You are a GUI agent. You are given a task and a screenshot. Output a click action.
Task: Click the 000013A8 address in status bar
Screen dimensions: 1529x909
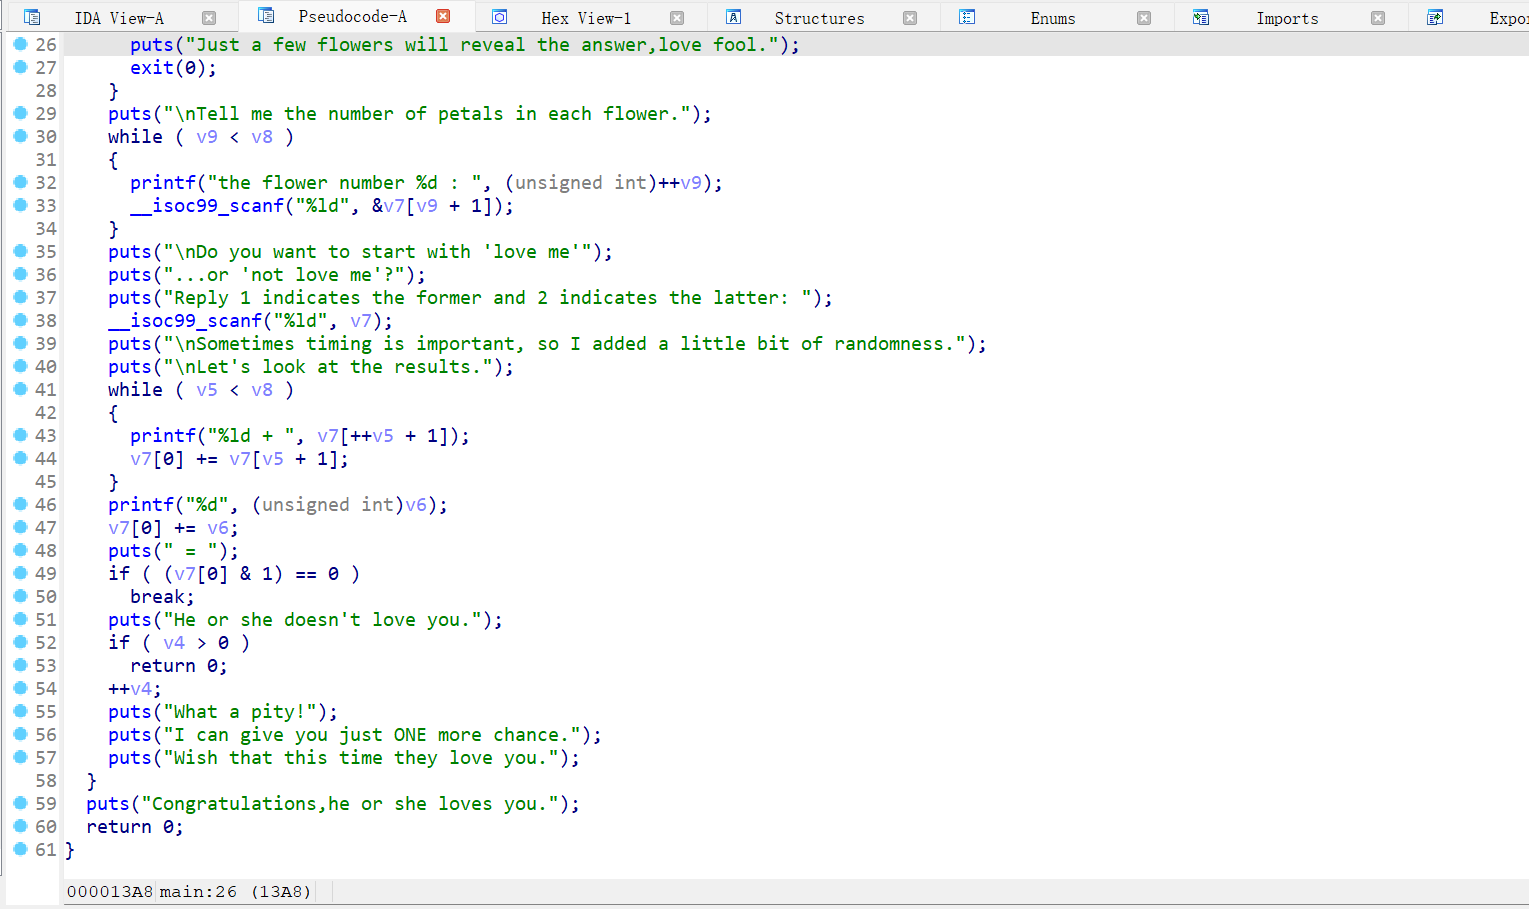(x=110, y=891)
